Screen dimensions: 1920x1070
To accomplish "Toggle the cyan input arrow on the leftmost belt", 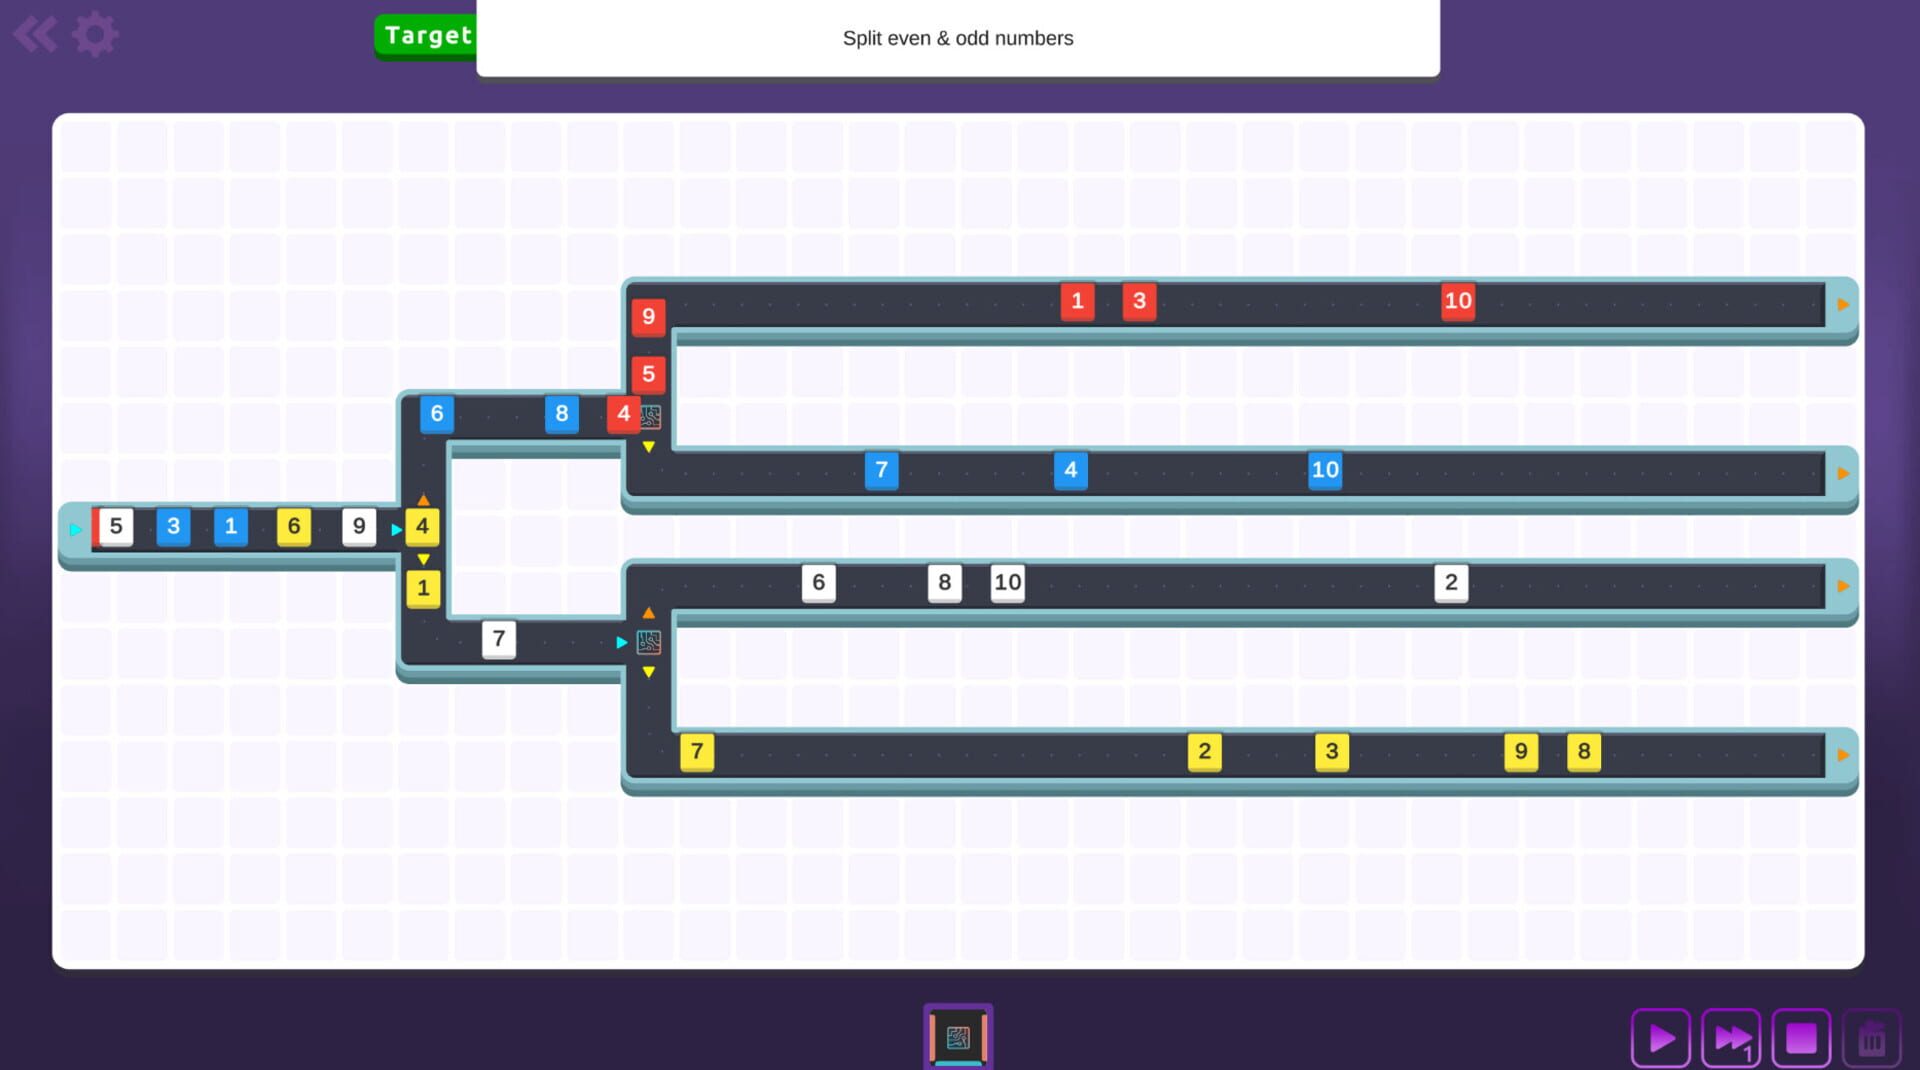I will point(75,530).
